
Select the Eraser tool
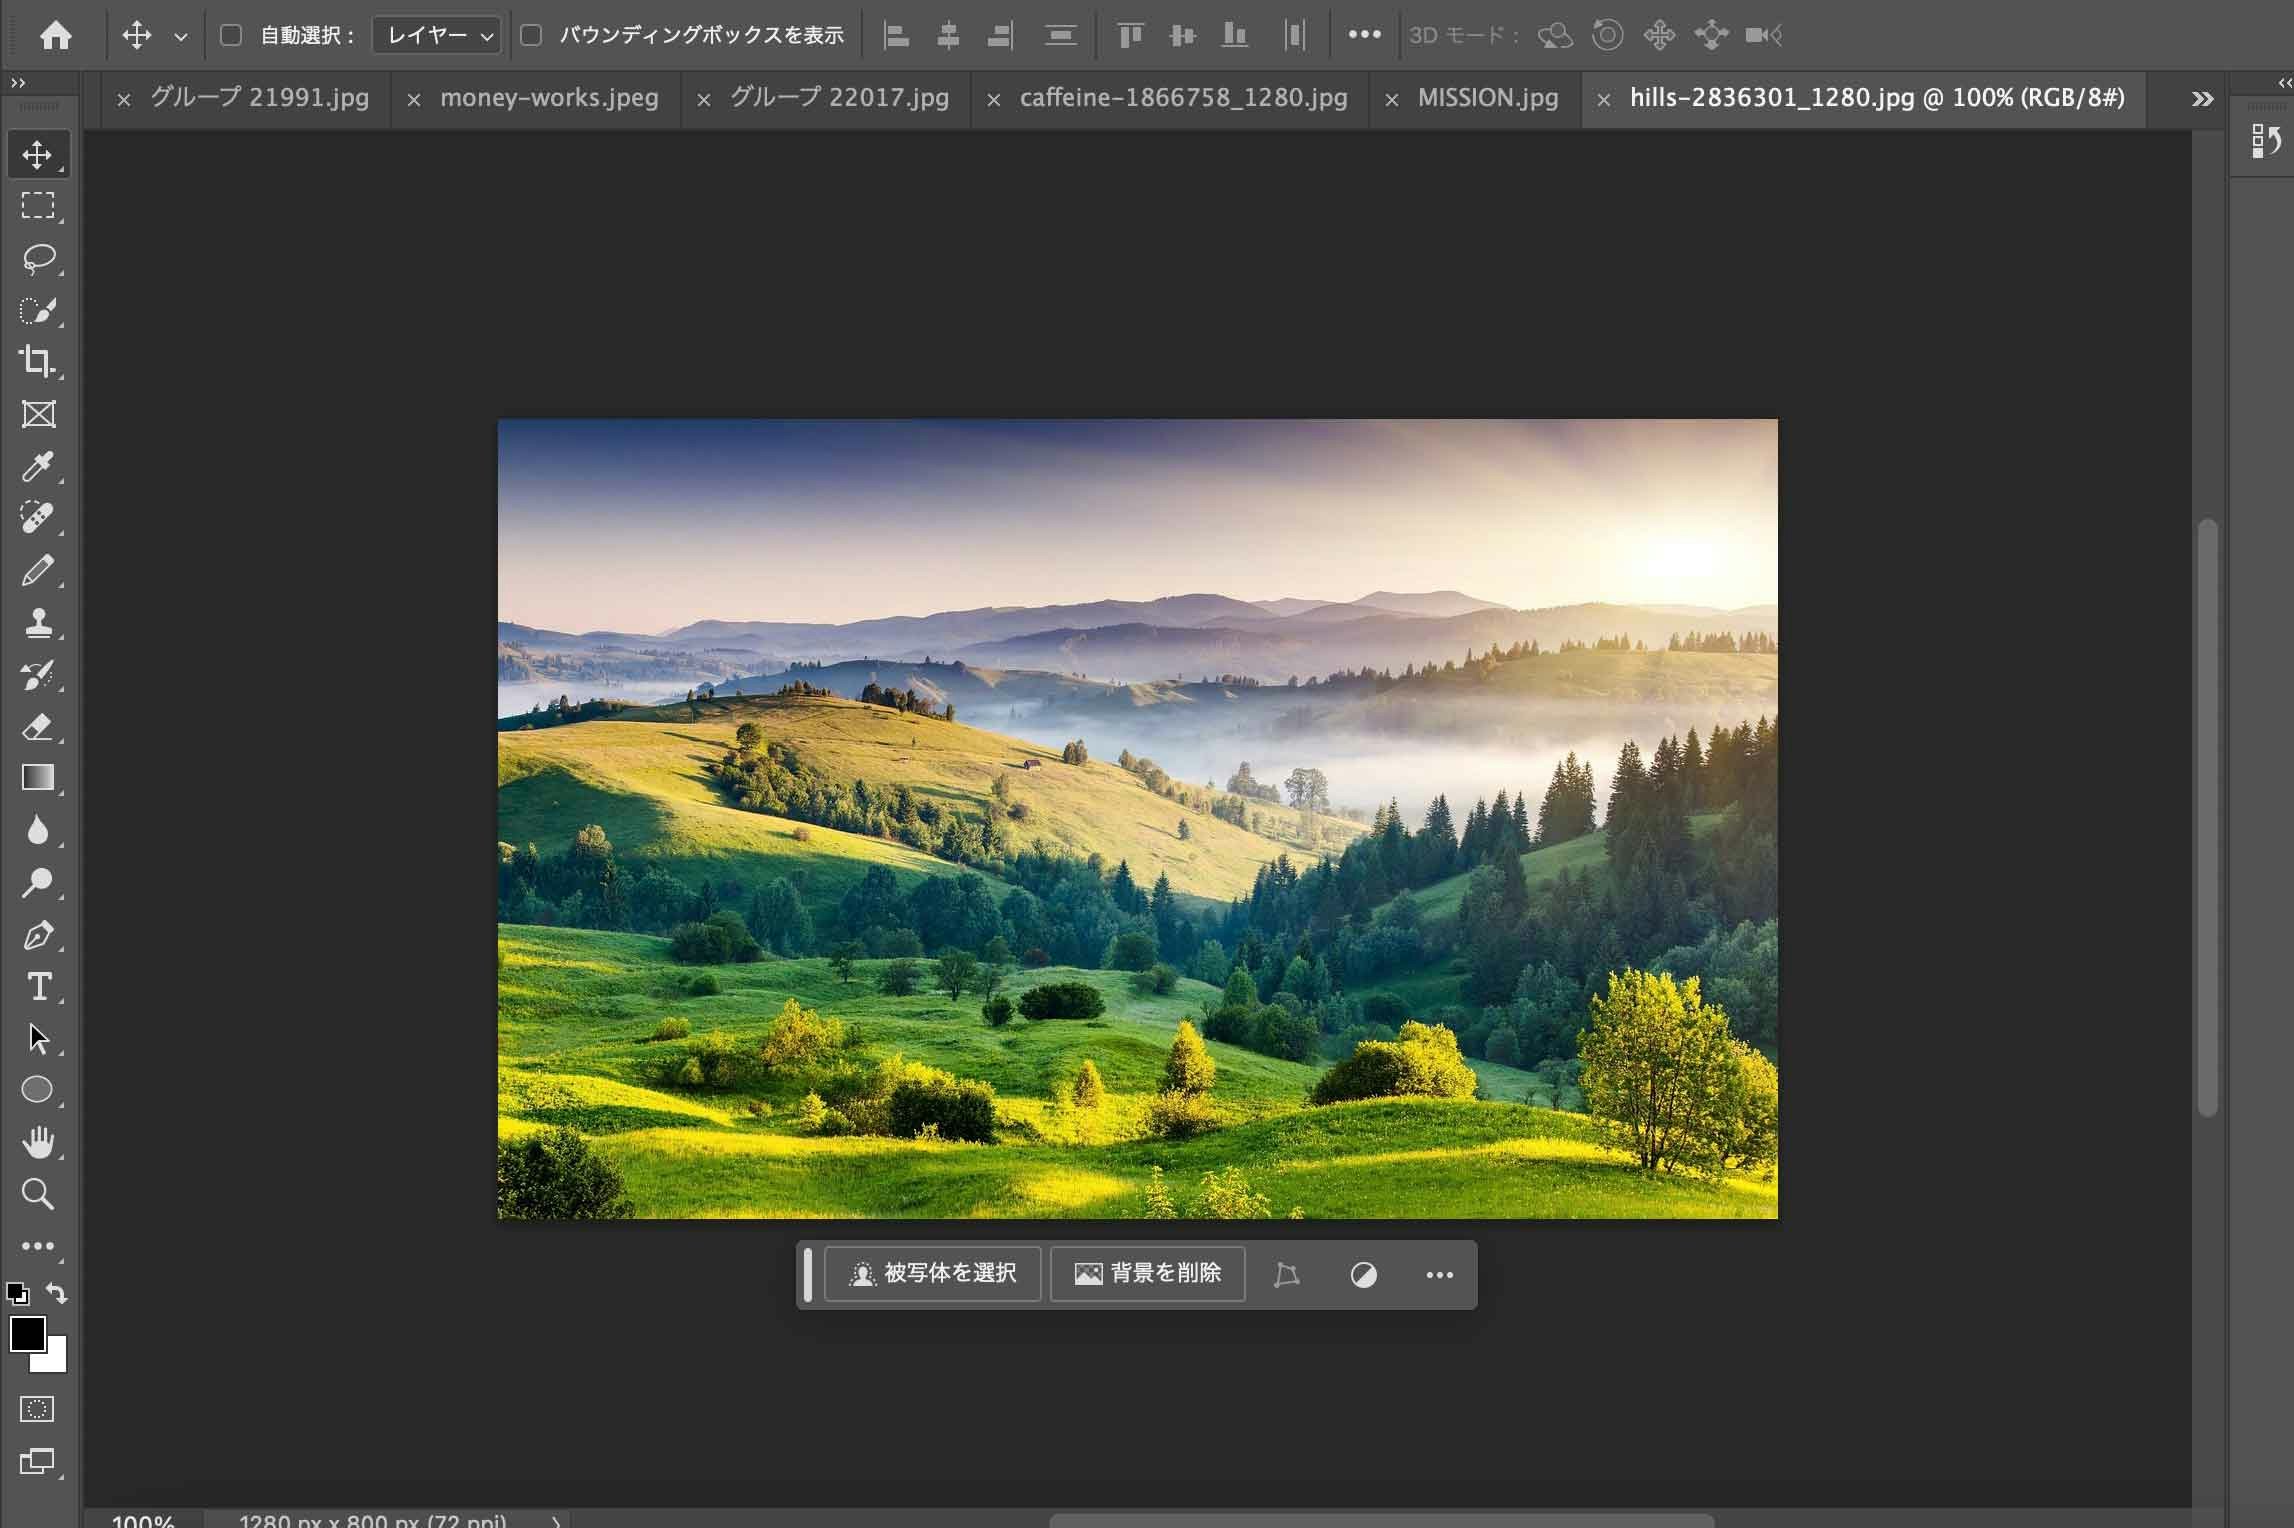click(x=38, y=727)
